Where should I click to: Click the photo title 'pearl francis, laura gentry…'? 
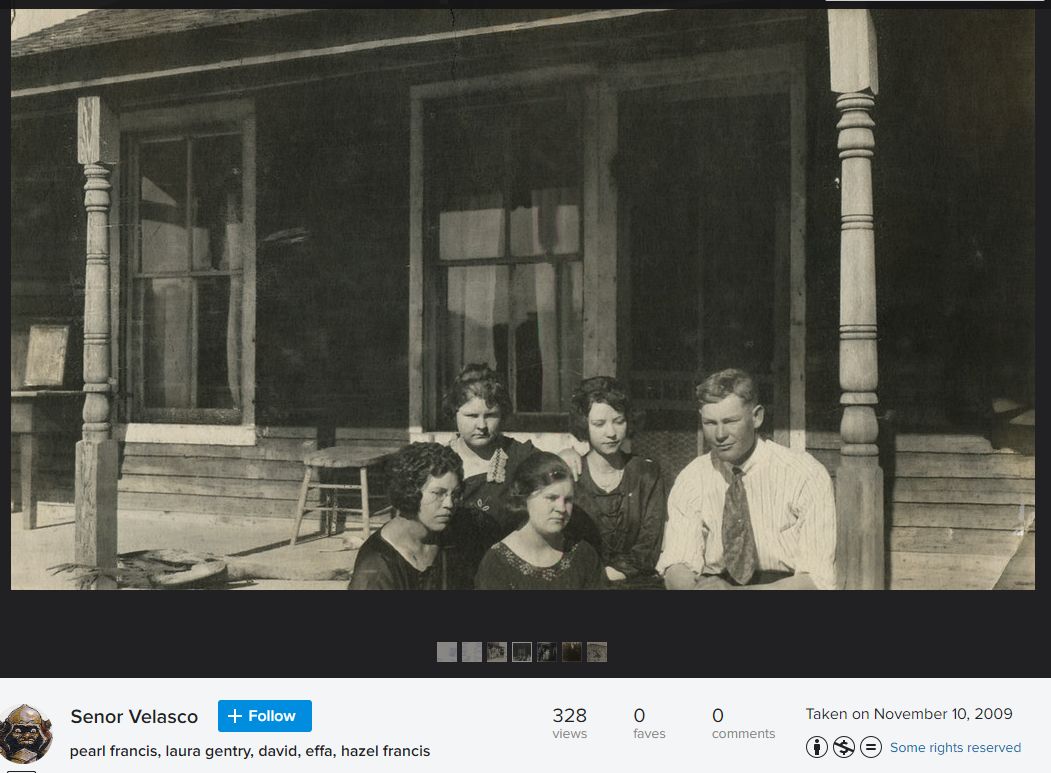pos(250,751)
